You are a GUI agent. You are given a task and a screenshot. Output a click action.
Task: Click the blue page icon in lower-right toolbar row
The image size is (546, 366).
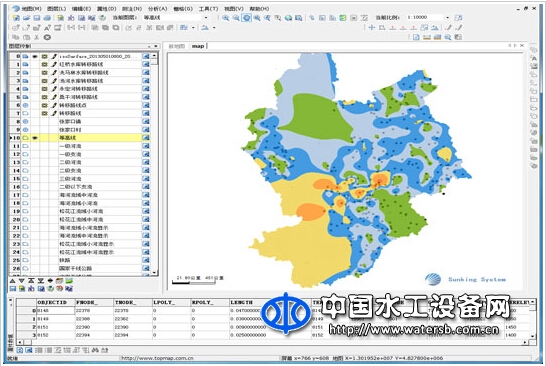tap(416, 37)
